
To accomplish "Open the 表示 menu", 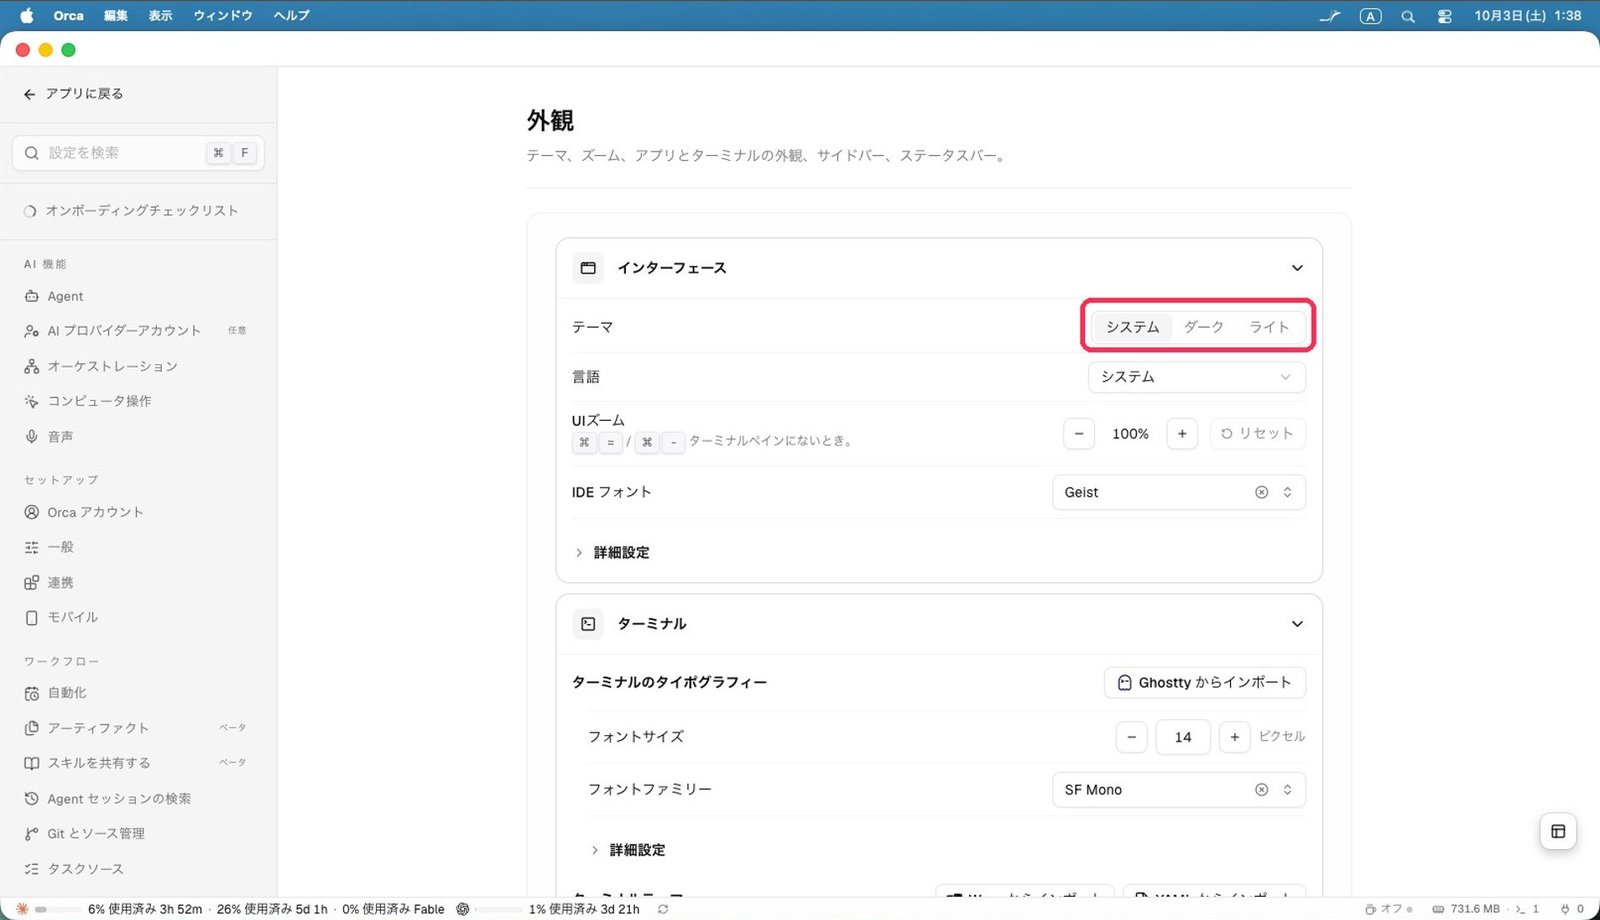I will [x=160, y=16].
